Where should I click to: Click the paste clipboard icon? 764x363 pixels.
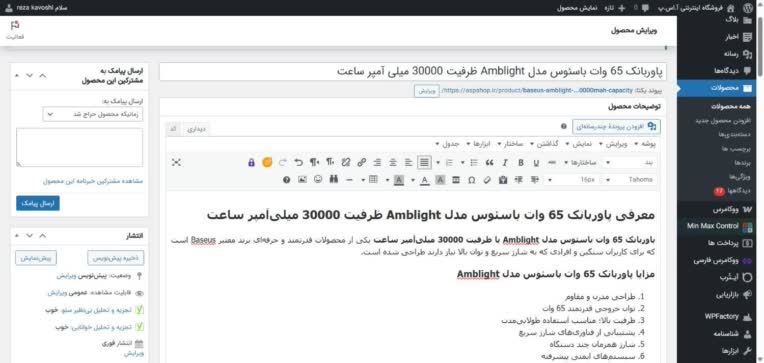(x=503, y=180)
